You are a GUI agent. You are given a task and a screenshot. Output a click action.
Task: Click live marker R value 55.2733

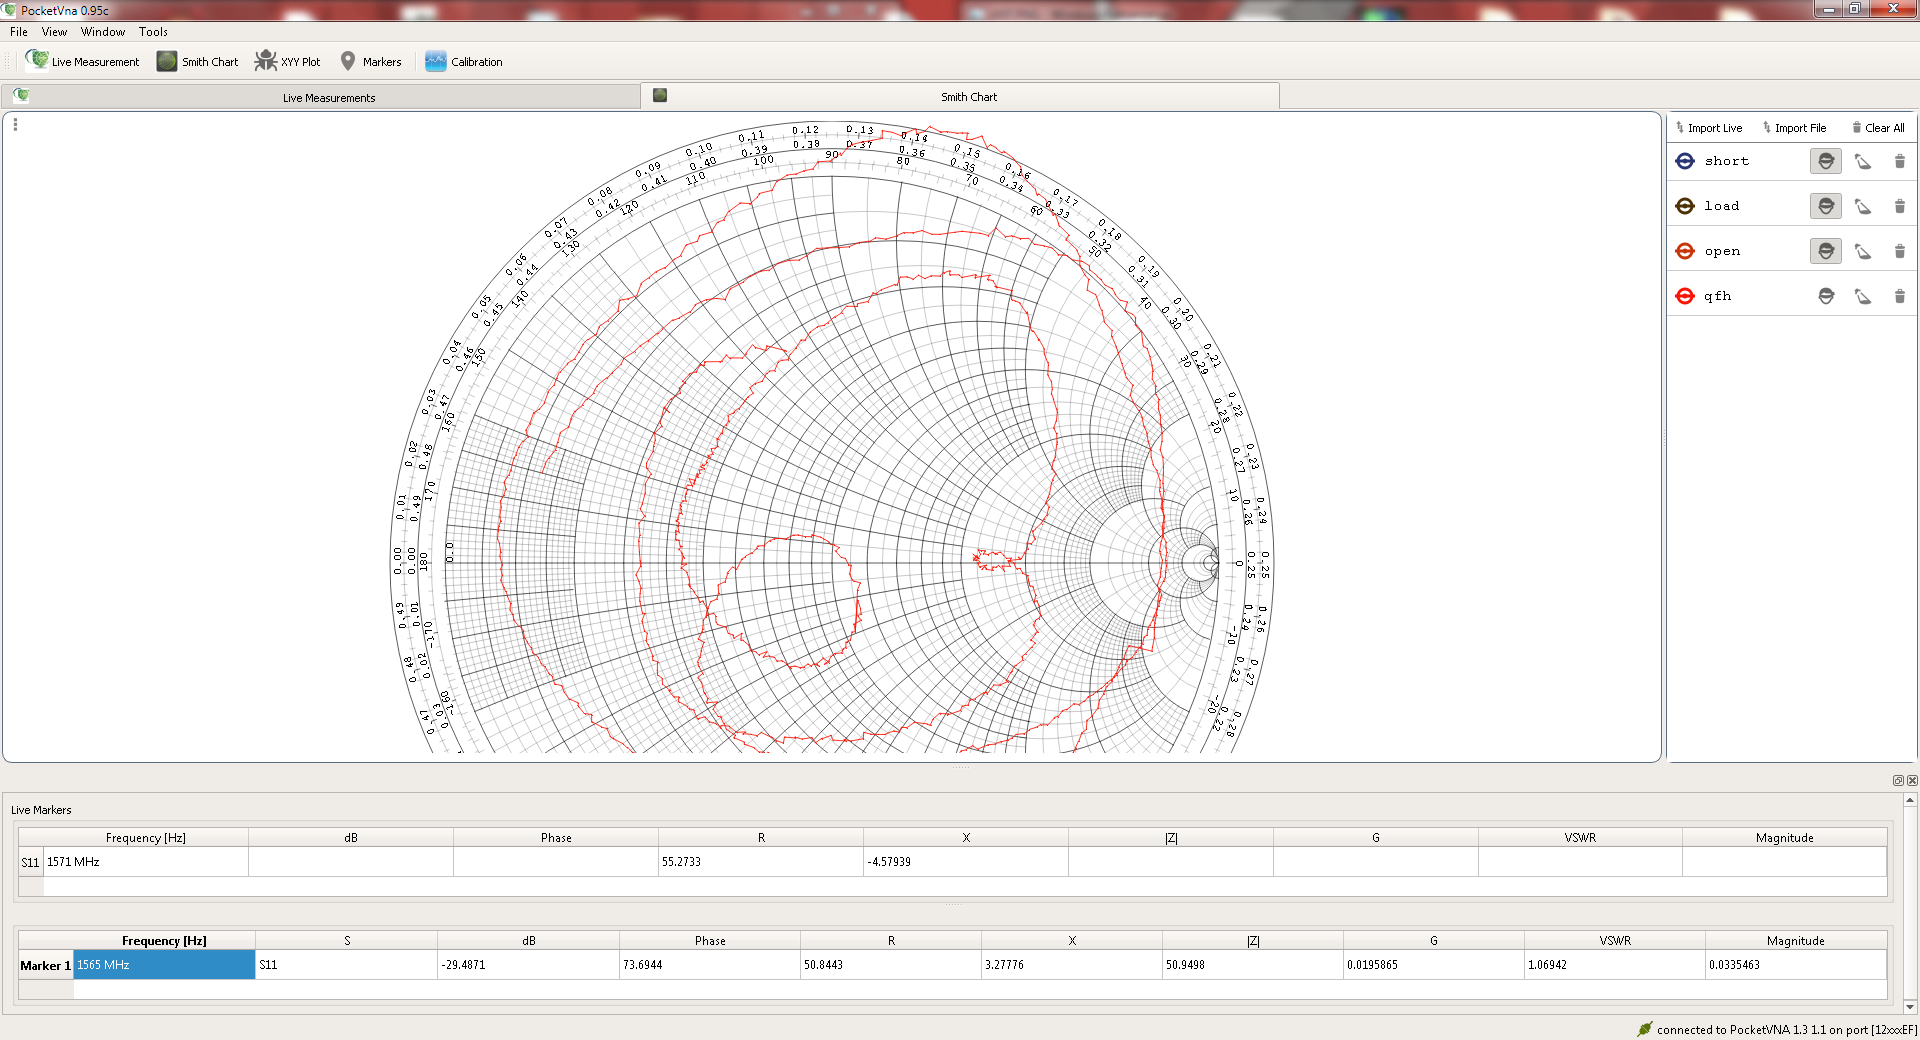click(761, 862)
